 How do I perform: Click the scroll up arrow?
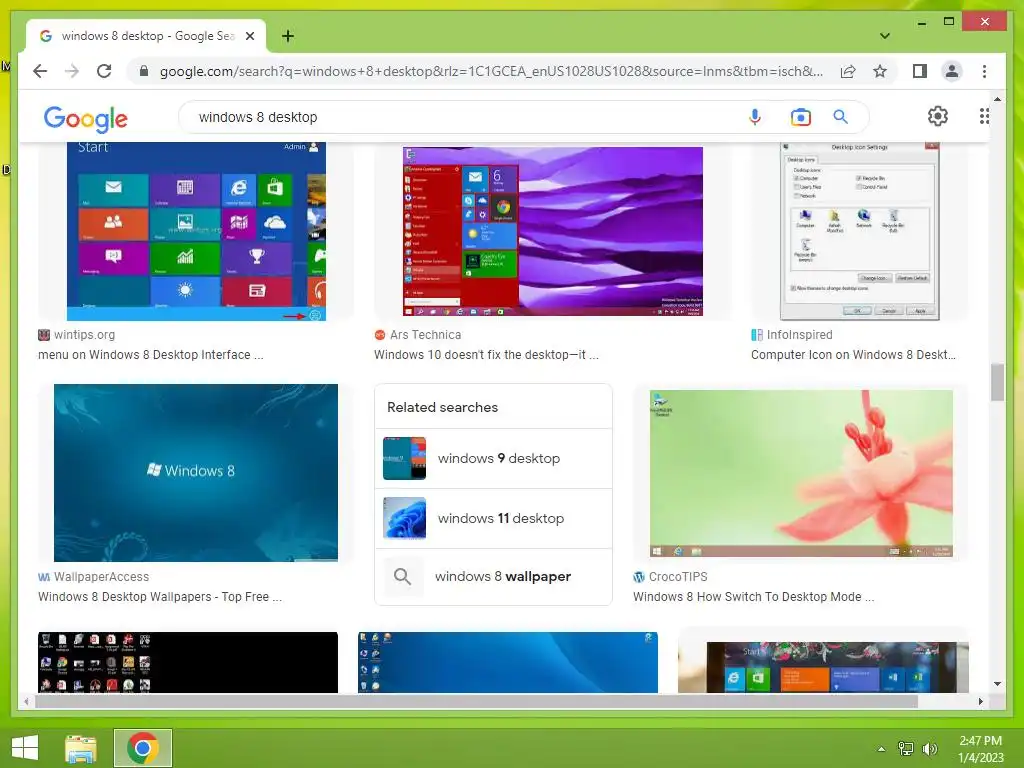(997, 99)
